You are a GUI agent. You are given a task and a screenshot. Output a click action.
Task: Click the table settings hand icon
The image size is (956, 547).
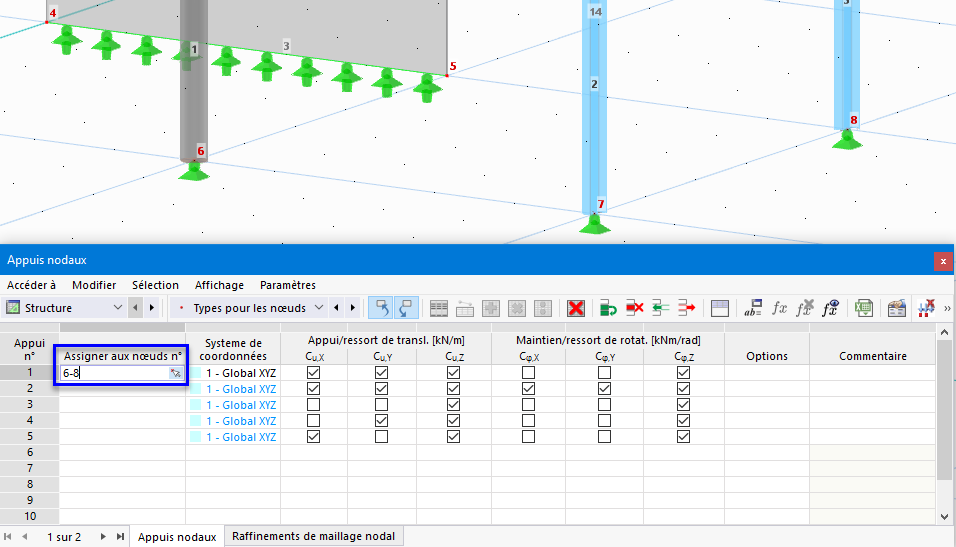[896, 308]
